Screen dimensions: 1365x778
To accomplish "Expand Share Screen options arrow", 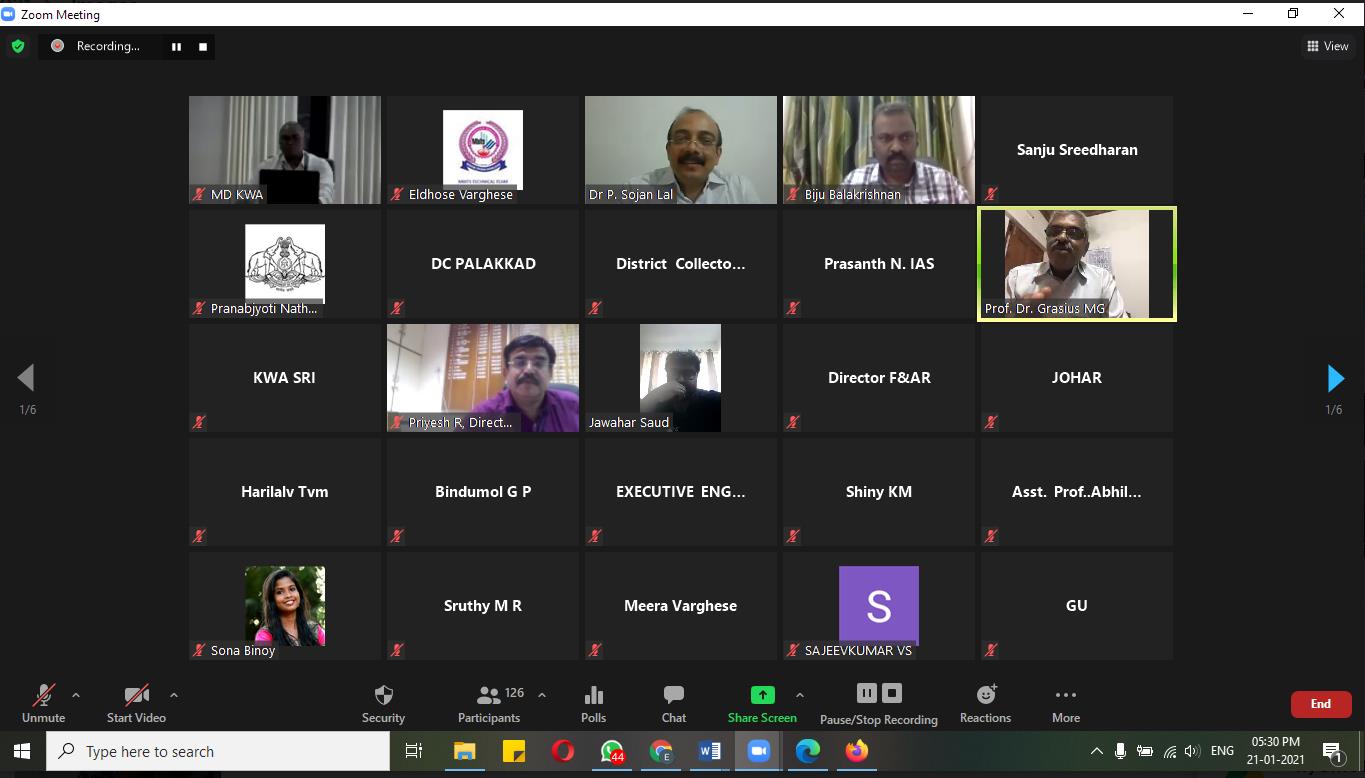I will pyautogui.click(x=799, y=695).
